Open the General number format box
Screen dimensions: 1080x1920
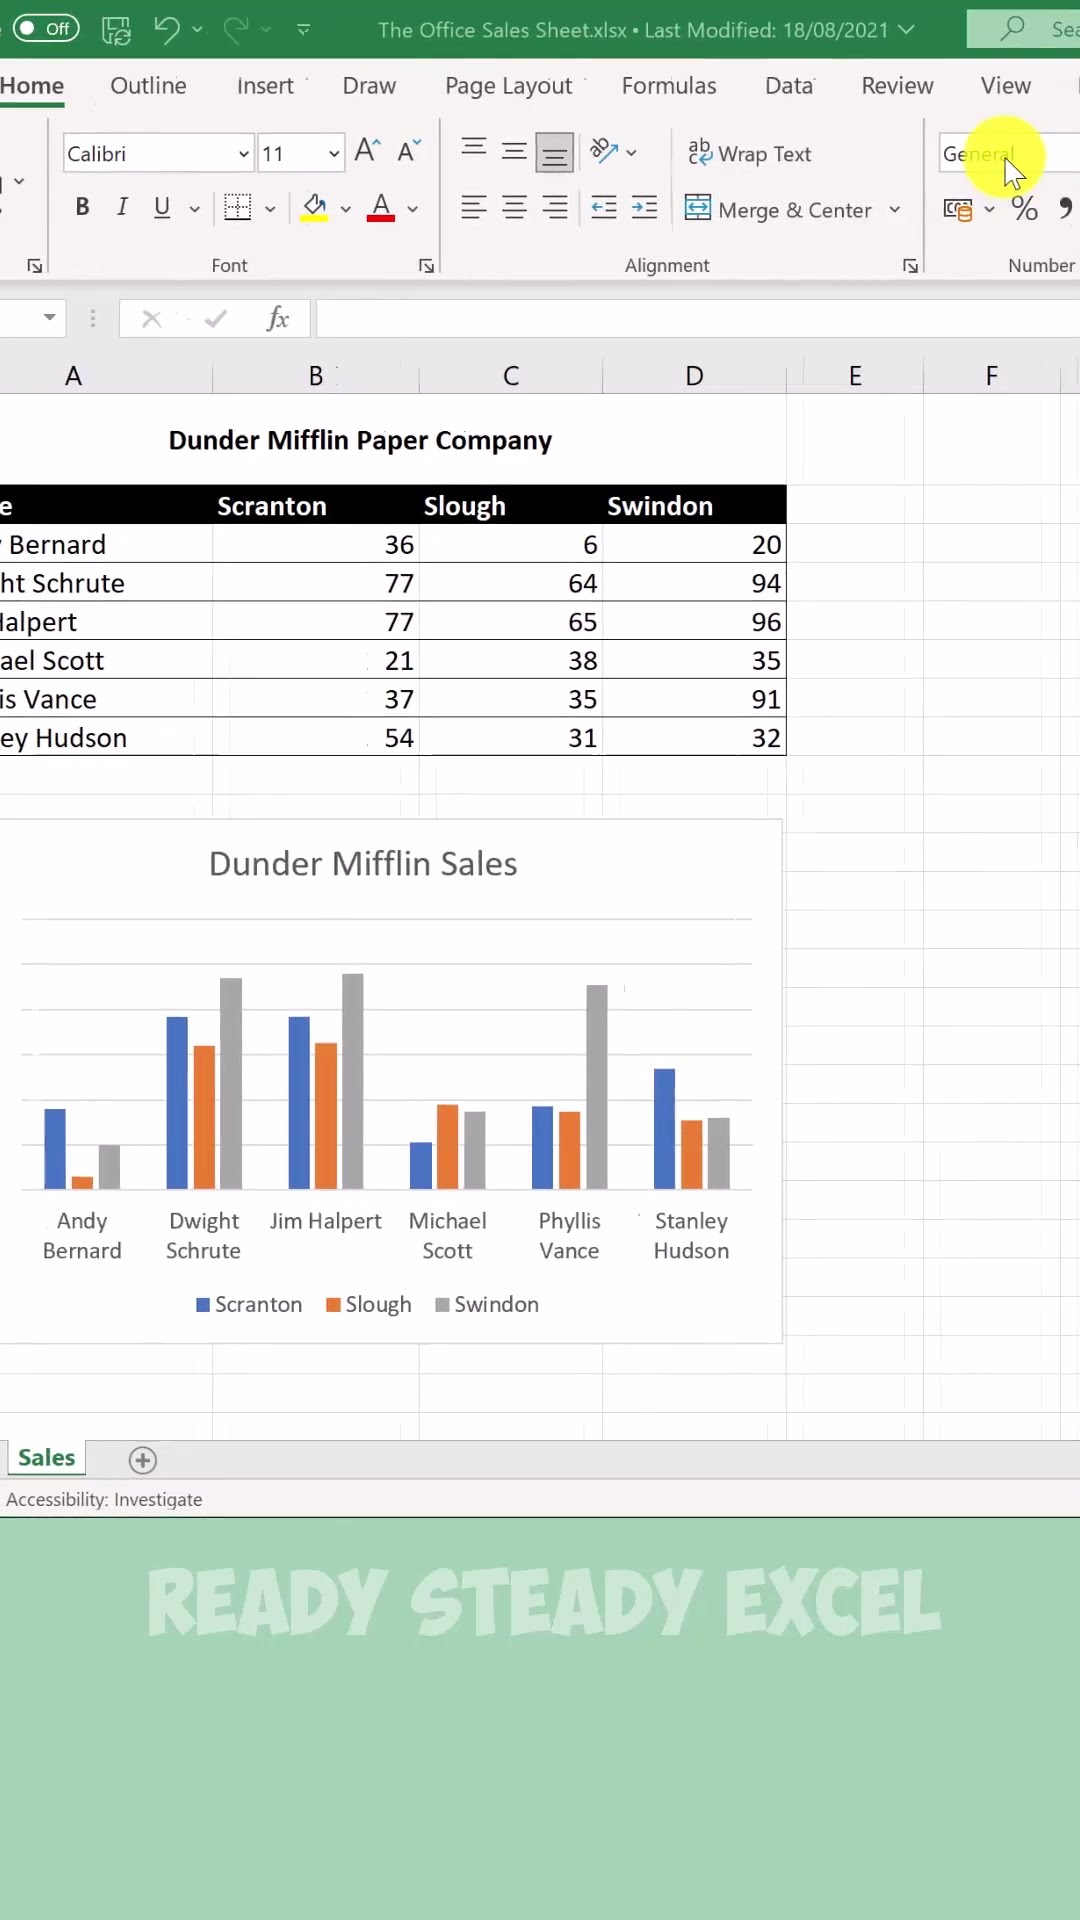click(1008, 154)
